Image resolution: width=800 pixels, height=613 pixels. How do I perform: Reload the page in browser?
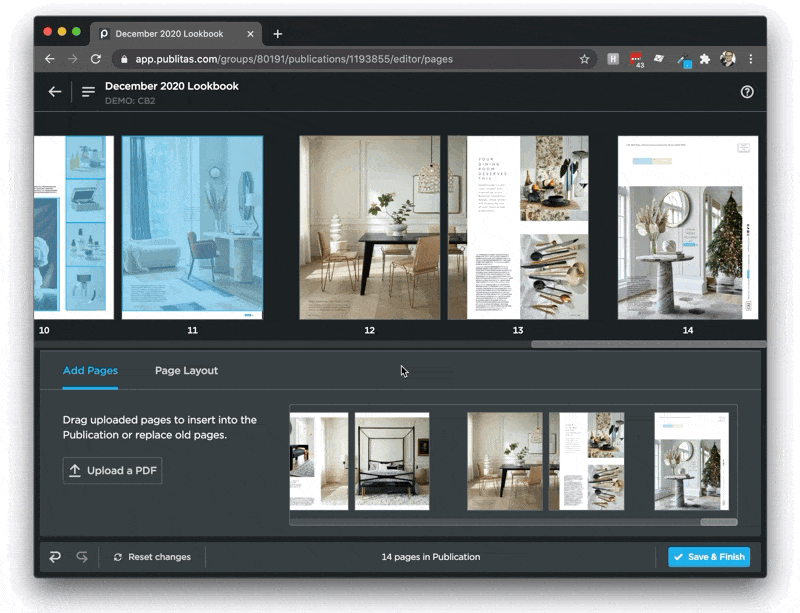(x=96, y=59)
